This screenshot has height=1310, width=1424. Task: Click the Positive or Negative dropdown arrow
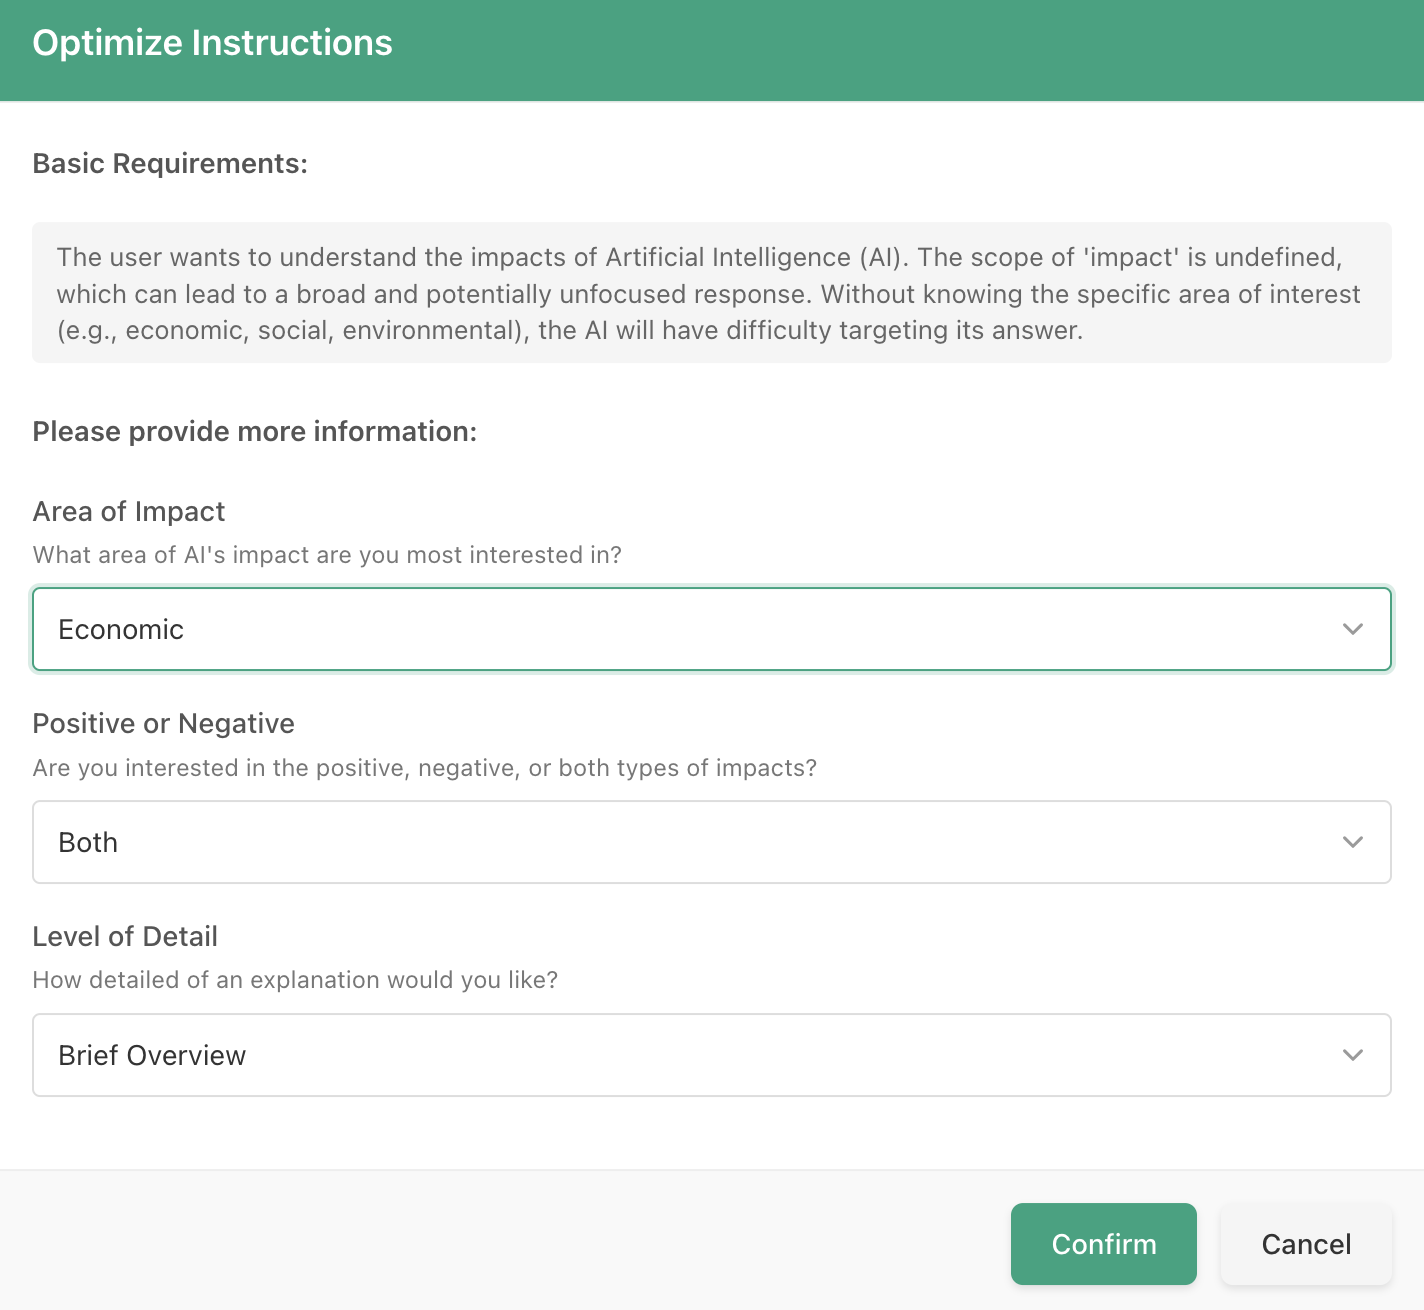click(x=1353, y=842)
